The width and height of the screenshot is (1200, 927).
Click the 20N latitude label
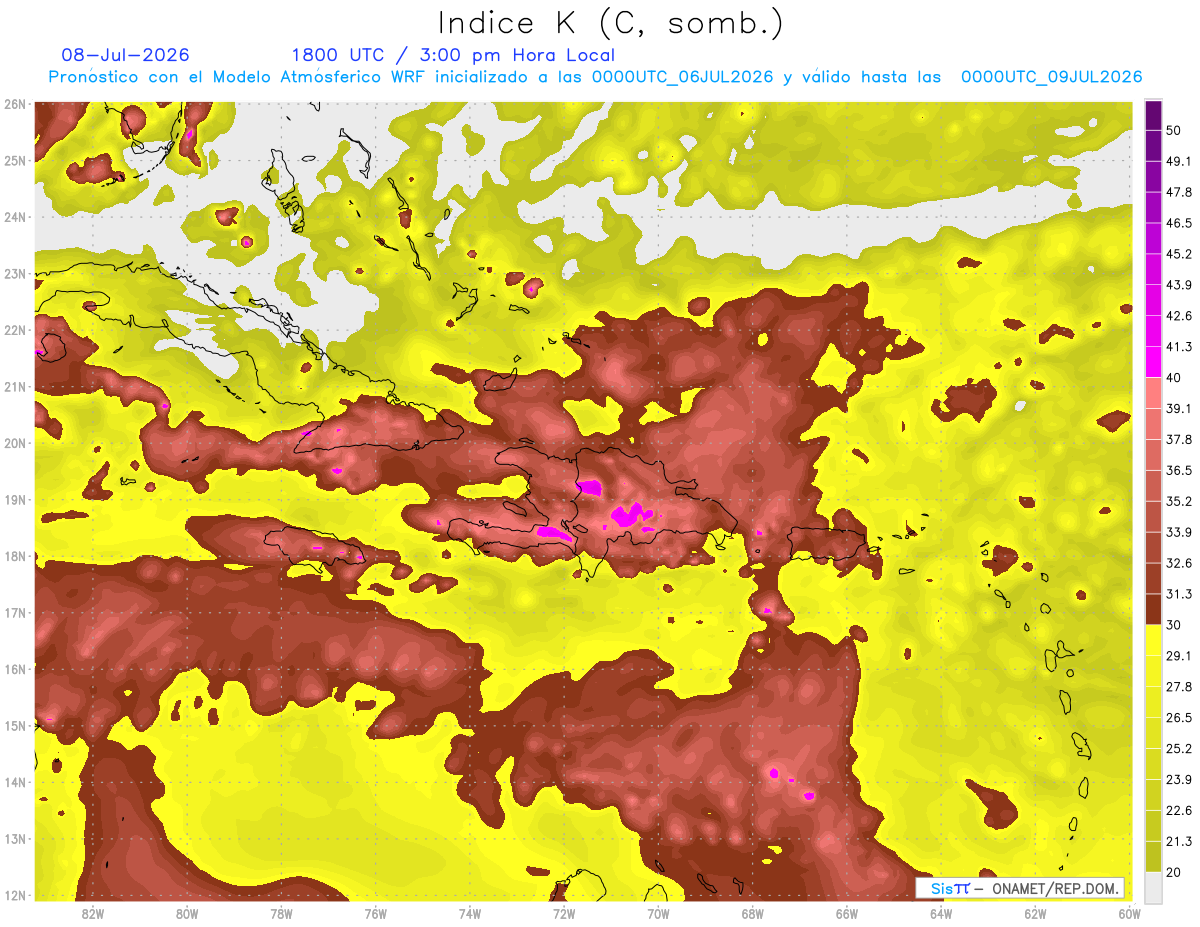pos(15,443)
